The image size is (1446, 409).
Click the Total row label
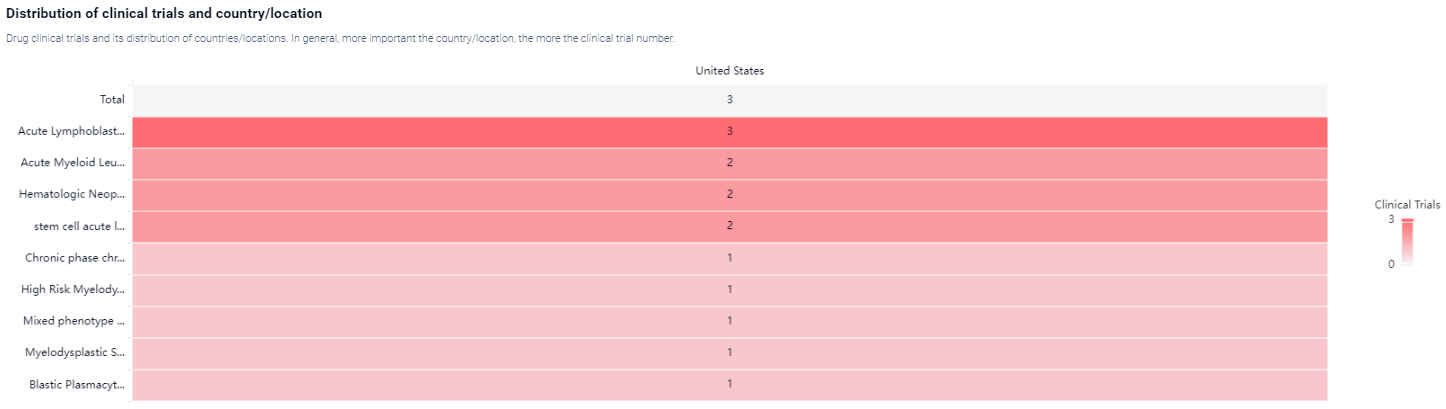112,100
